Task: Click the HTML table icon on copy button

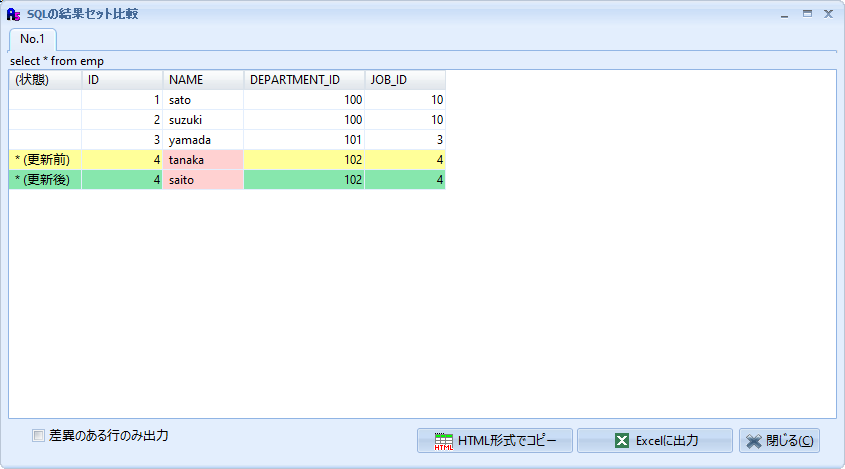Action: click(x=444, y=441)
